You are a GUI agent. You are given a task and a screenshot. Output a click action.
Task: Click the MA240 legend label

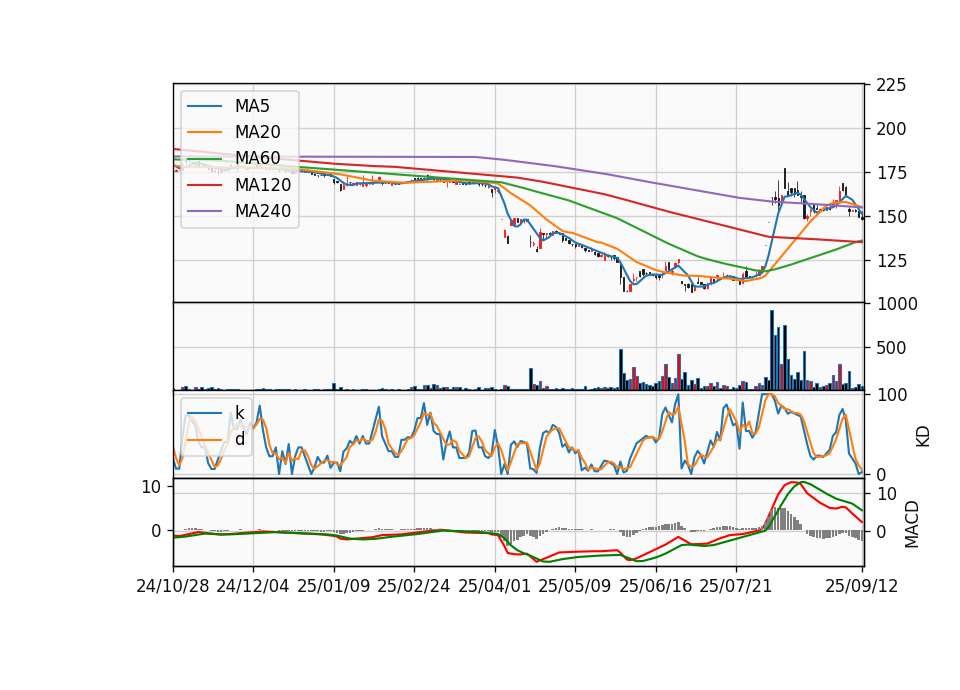tap(263, 211)
